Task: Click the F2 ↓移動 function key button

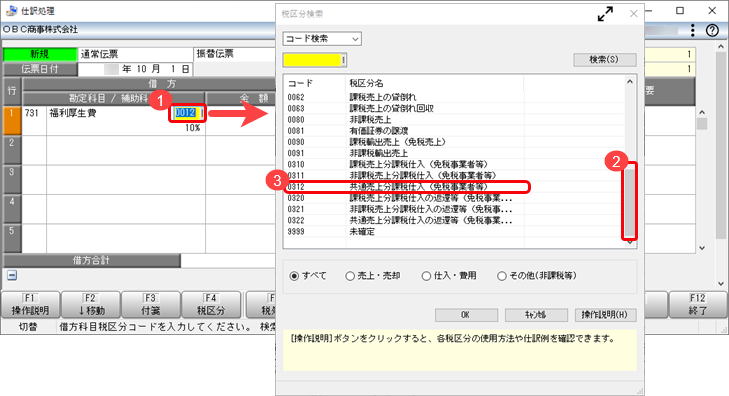Action: click(91, 304)
